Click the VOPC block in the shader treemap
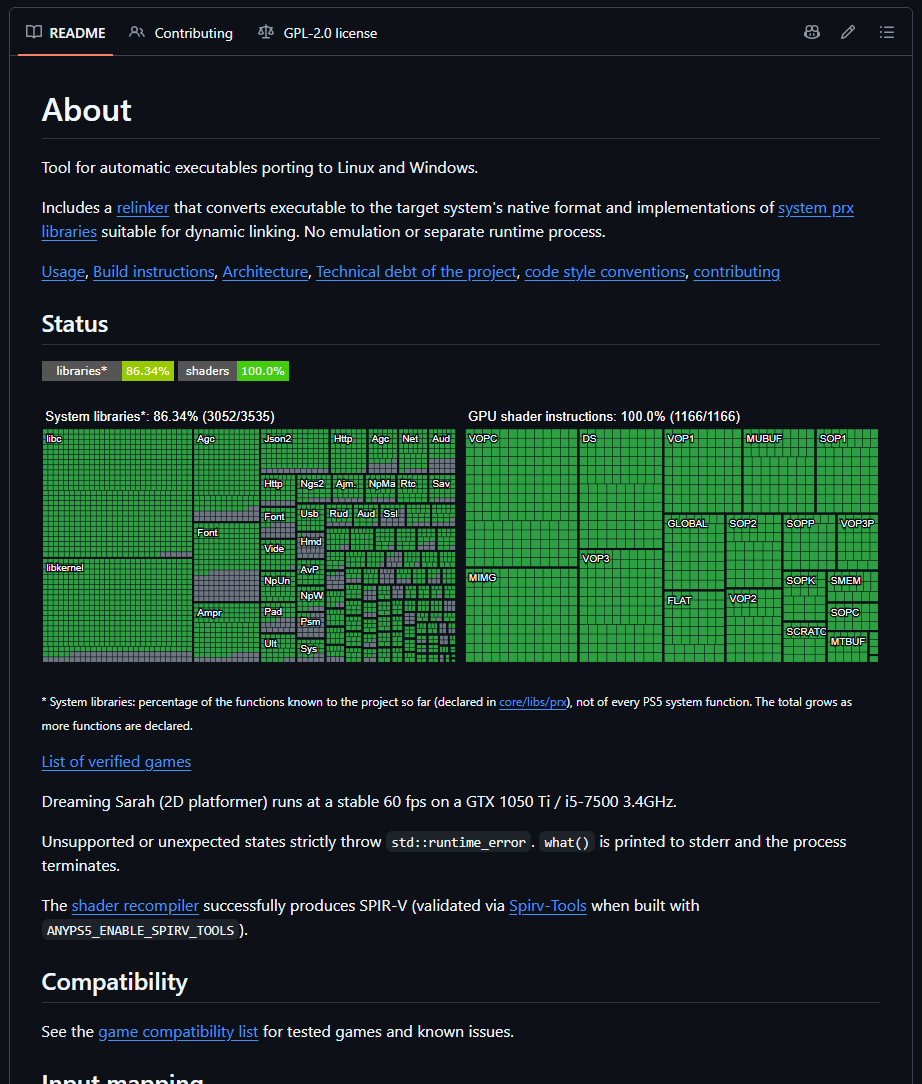 point(521,498)
